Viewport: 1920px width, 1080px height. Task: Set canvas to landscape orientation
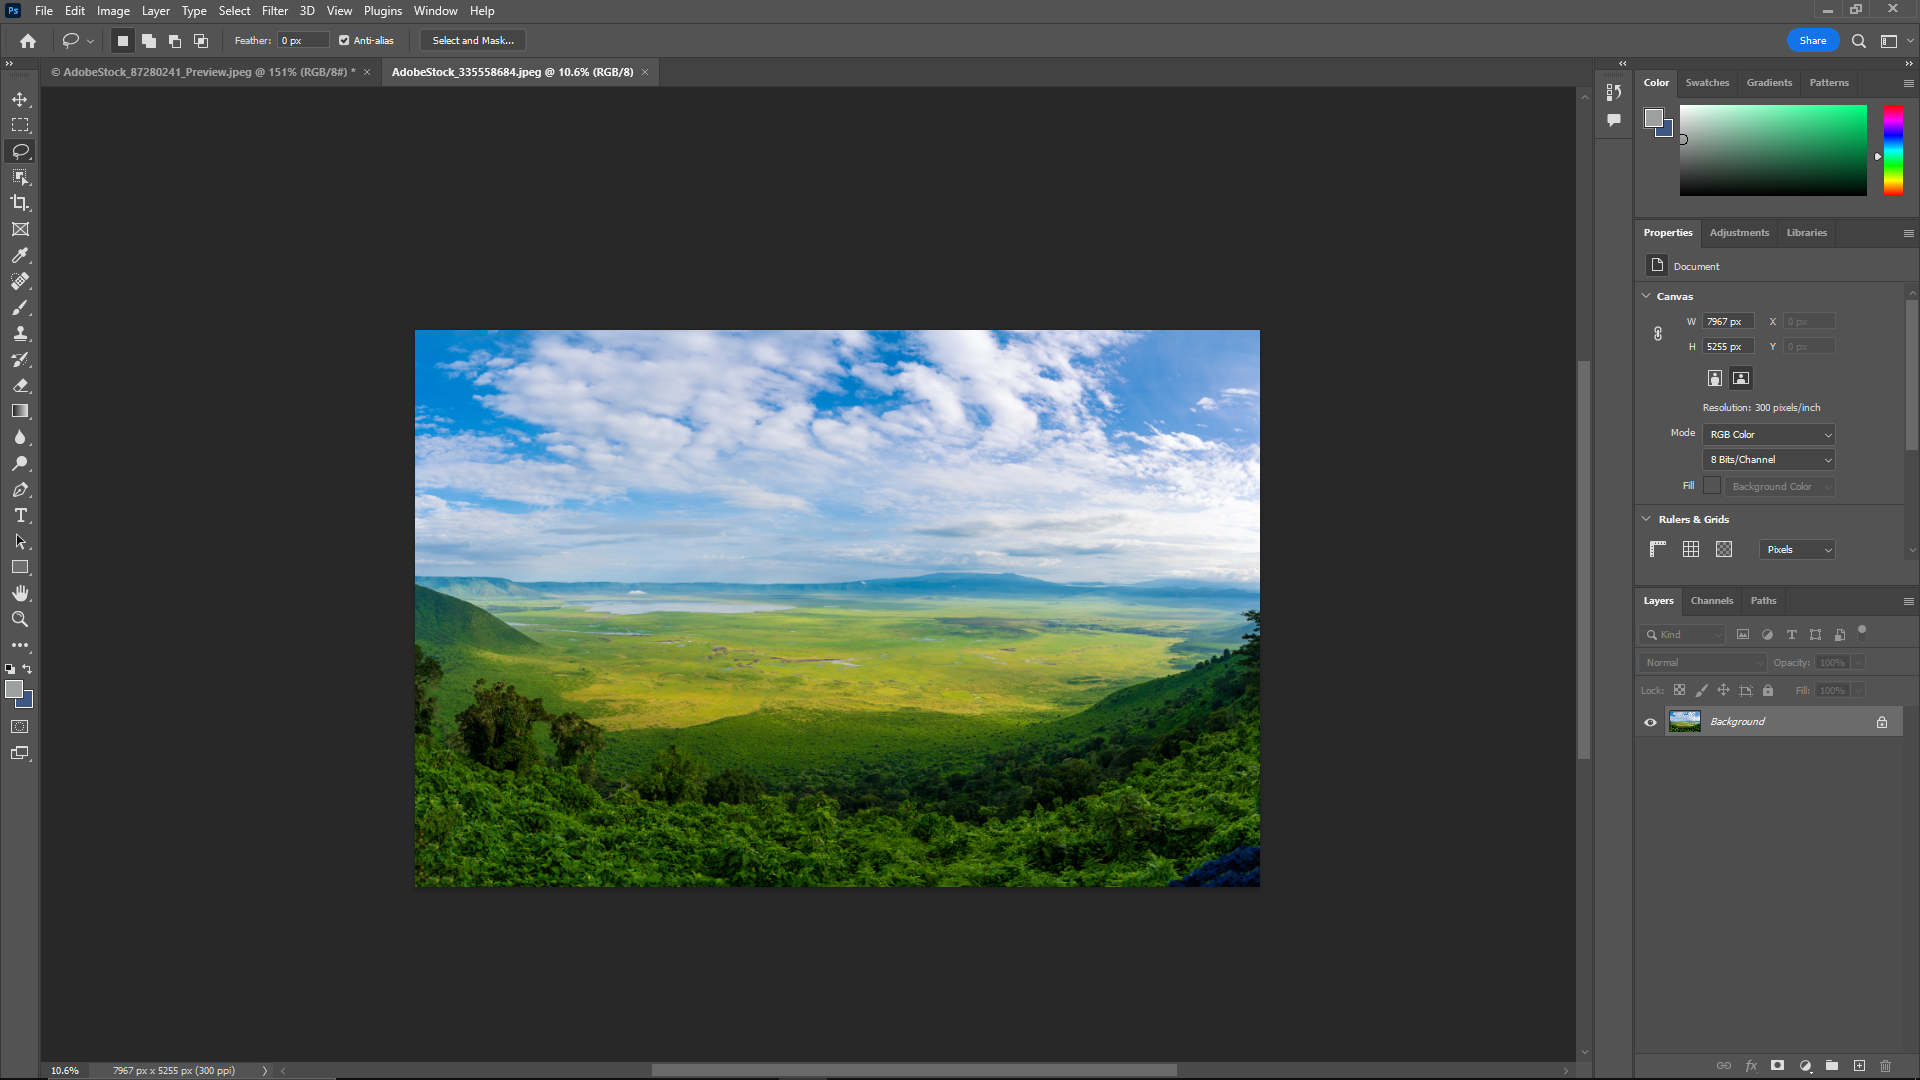[x=1741, y=378]
